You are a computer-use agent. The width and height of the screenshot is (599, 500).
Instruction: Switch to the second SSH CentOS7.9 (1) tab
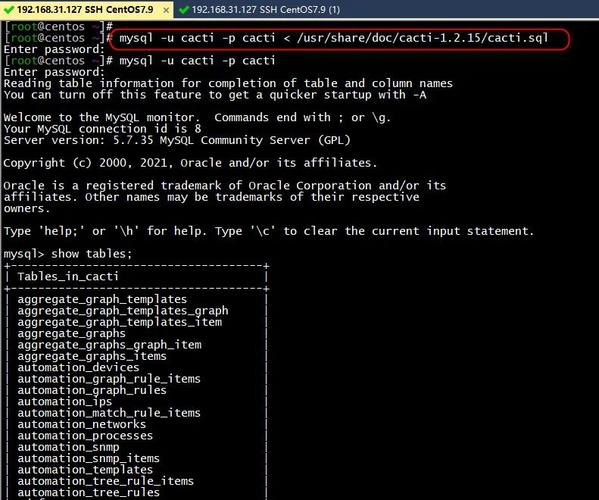point(260,9)
